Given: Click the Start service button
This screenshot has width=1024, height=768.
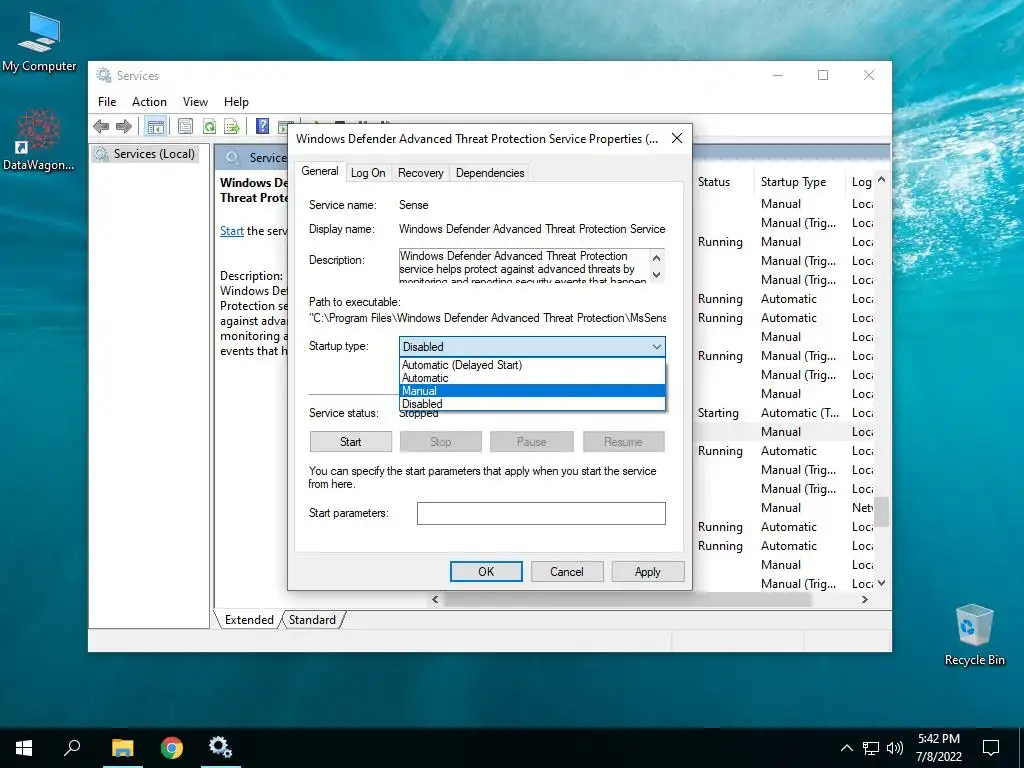Looking at the screenshot, I should (x=351, y=442).
